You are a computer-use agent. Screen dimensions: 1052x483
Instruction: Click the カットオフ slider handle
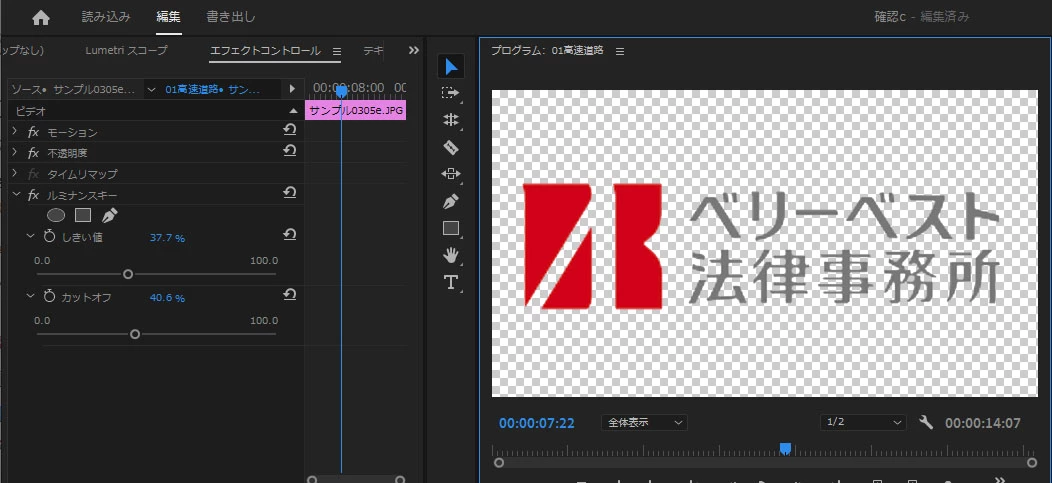[x=135, y=334]
